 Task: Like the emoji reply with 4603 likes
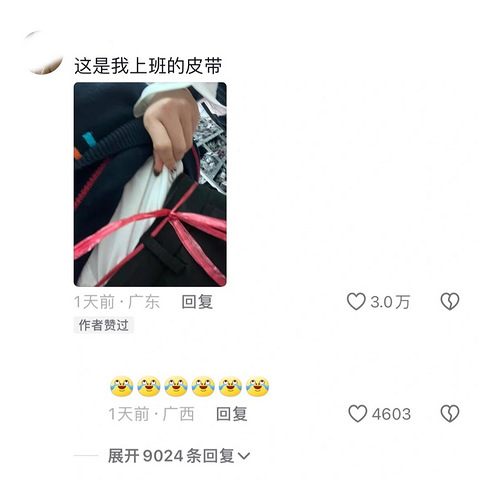358,414
